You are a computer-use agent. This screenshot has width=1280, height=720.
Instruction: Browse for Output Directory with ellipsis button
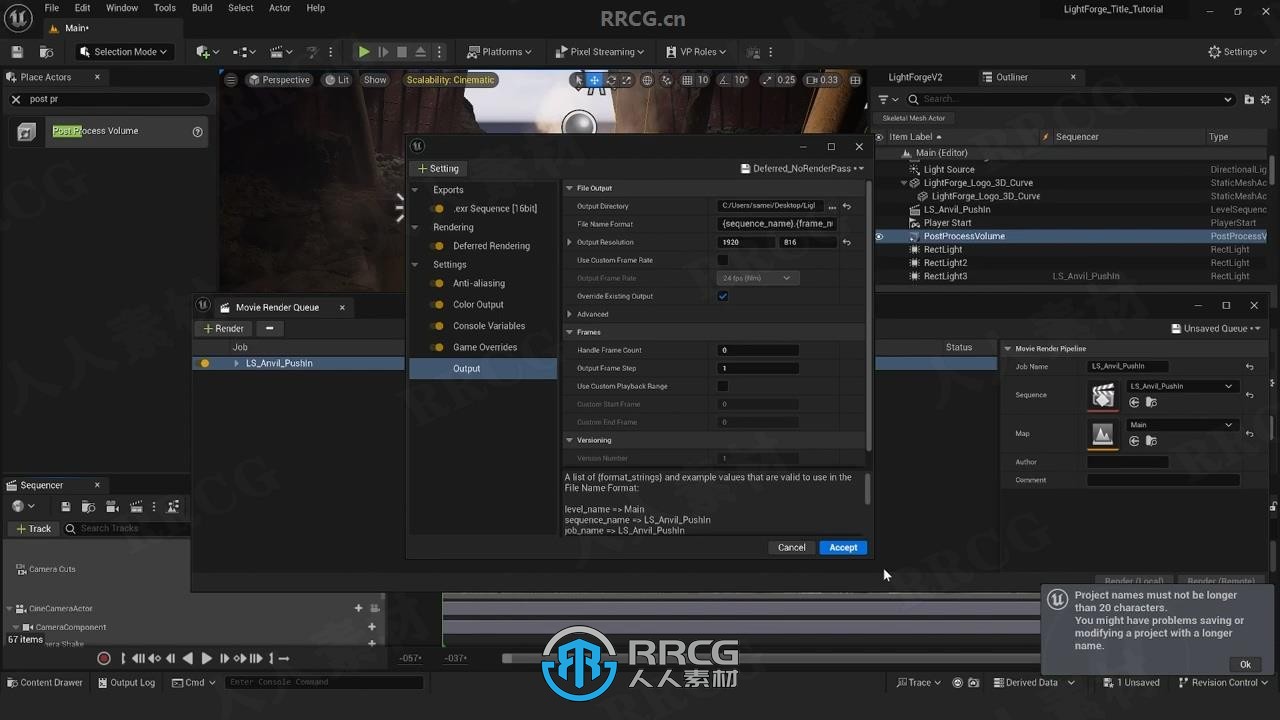(x=832, y=206)
